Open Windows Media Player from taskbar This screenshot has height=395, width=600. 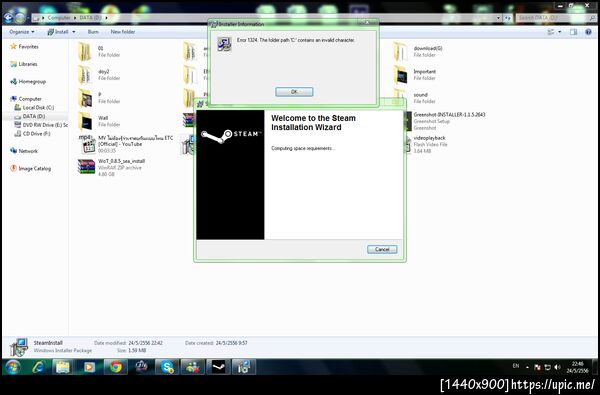(89, 367)
